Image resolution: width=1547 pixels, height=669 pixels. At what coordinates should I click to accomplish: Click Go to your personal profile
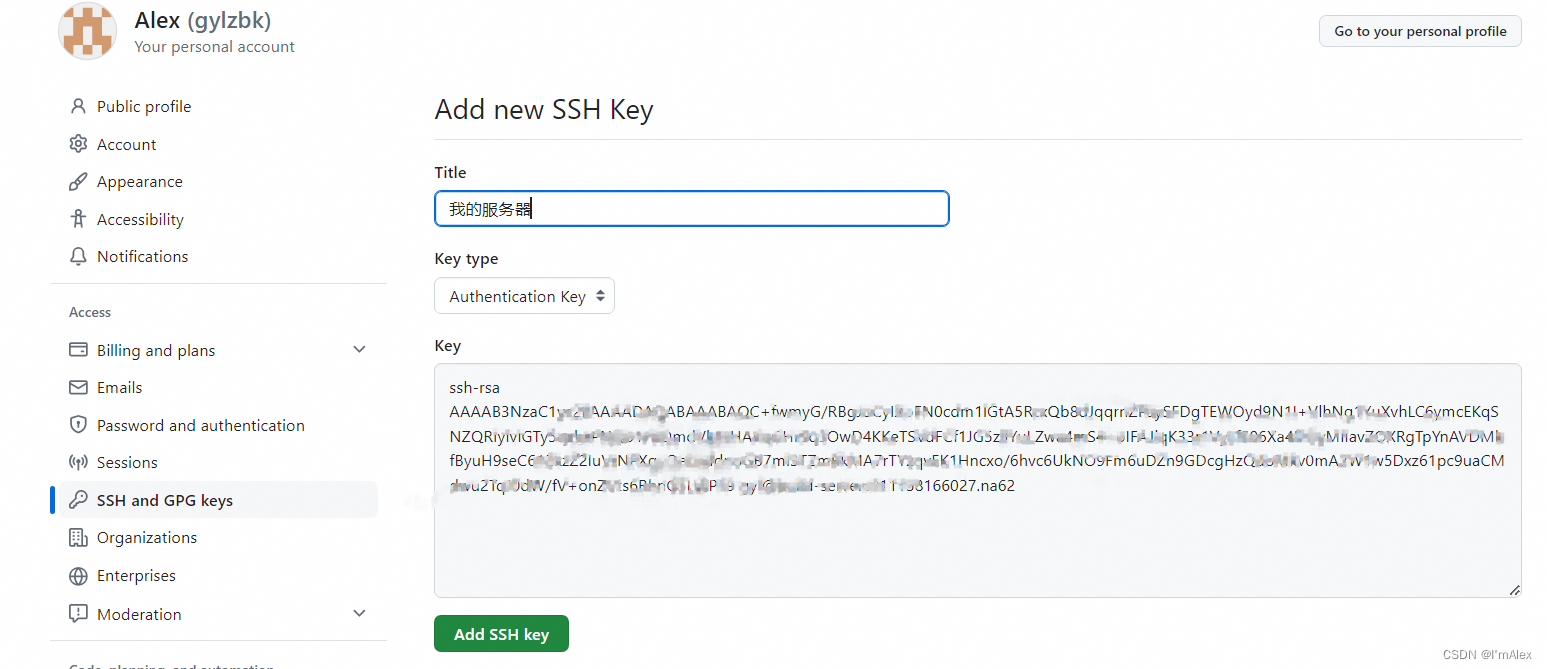click(1420, 31)
